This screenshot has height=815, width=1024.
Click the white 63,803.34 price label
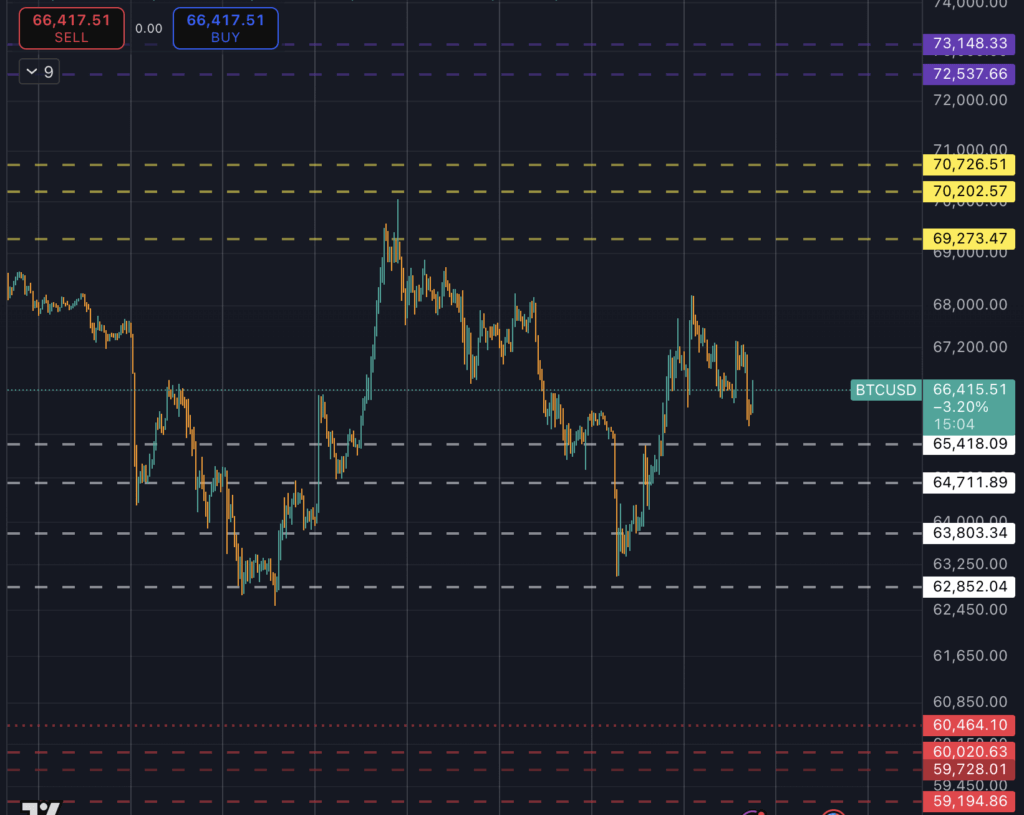click(x=969, y=533)
